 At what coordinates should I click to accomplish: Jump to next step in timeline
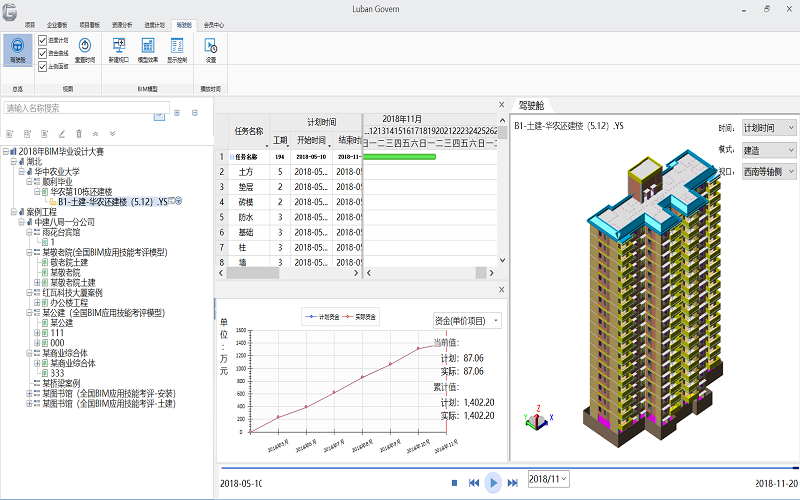pos(513,483)
